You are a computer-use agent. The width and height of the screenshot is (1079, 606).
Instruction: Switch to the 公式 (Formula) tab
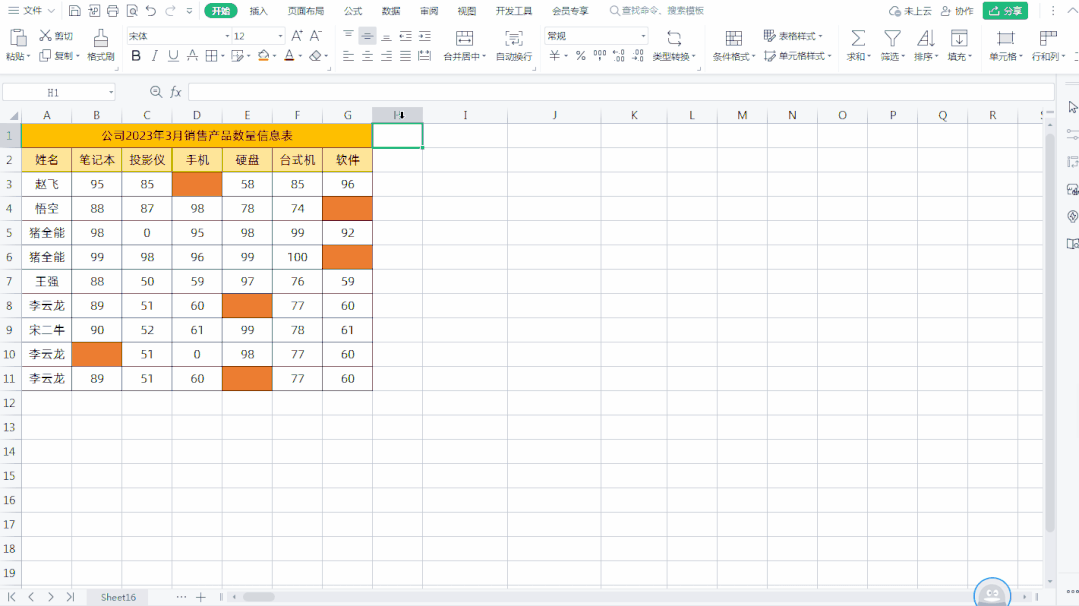(353, 11)
